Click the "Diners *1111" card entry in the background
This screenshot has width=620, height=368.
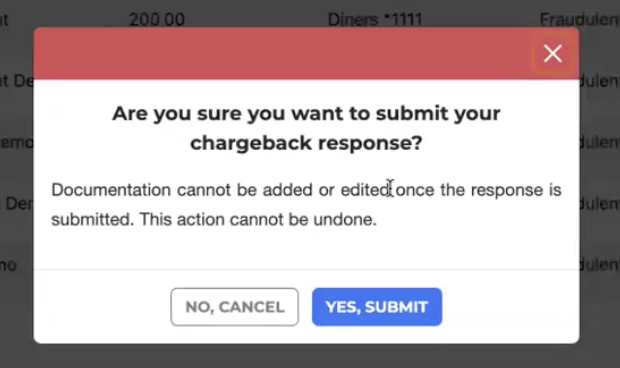[x=375, y=19]
